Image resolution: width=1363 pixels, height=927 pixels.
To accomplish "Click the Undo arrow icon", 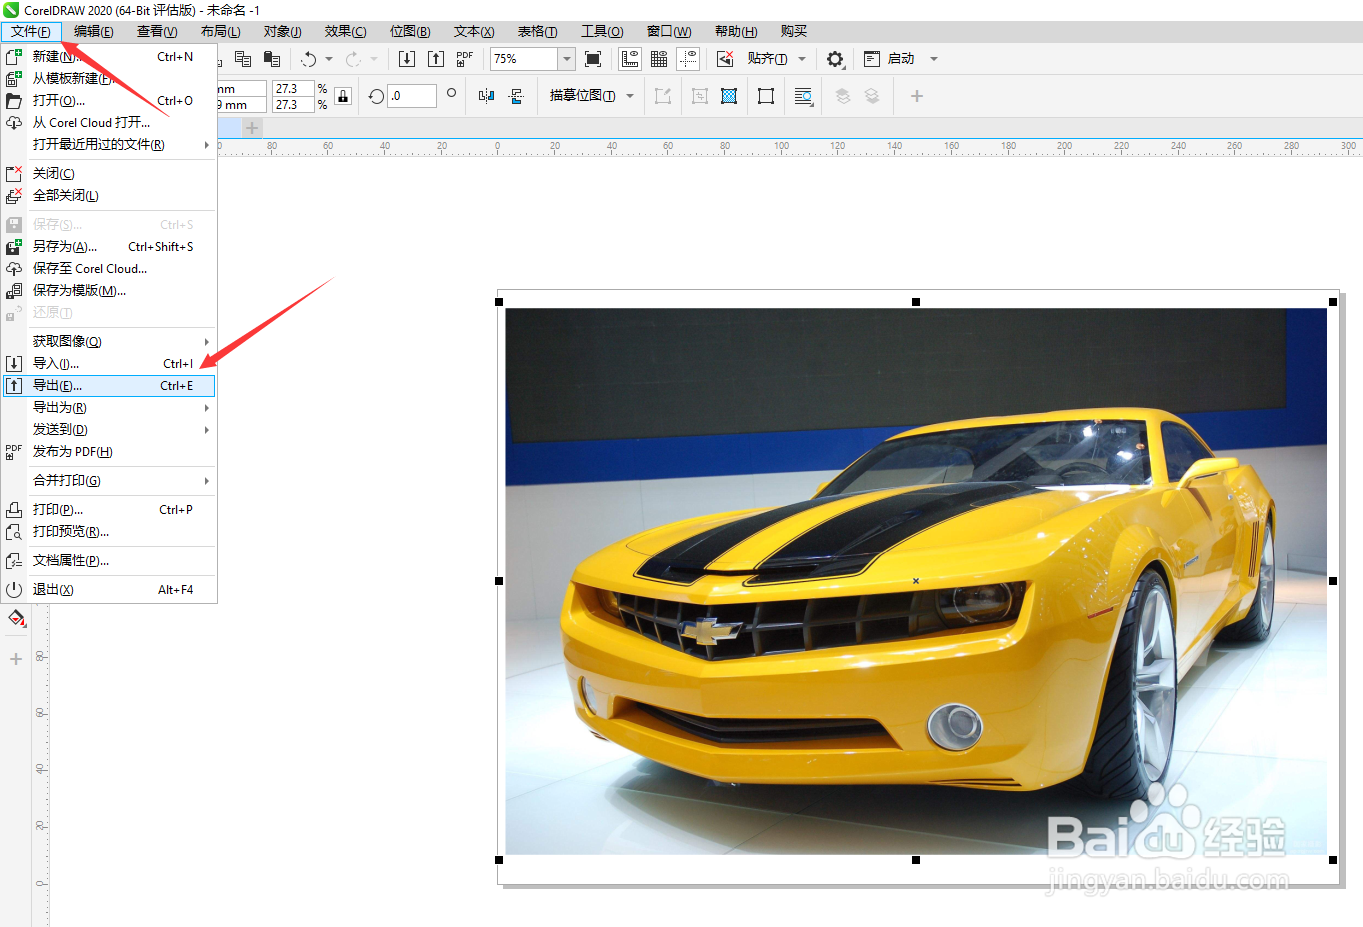I will click(x=309, y=59).
